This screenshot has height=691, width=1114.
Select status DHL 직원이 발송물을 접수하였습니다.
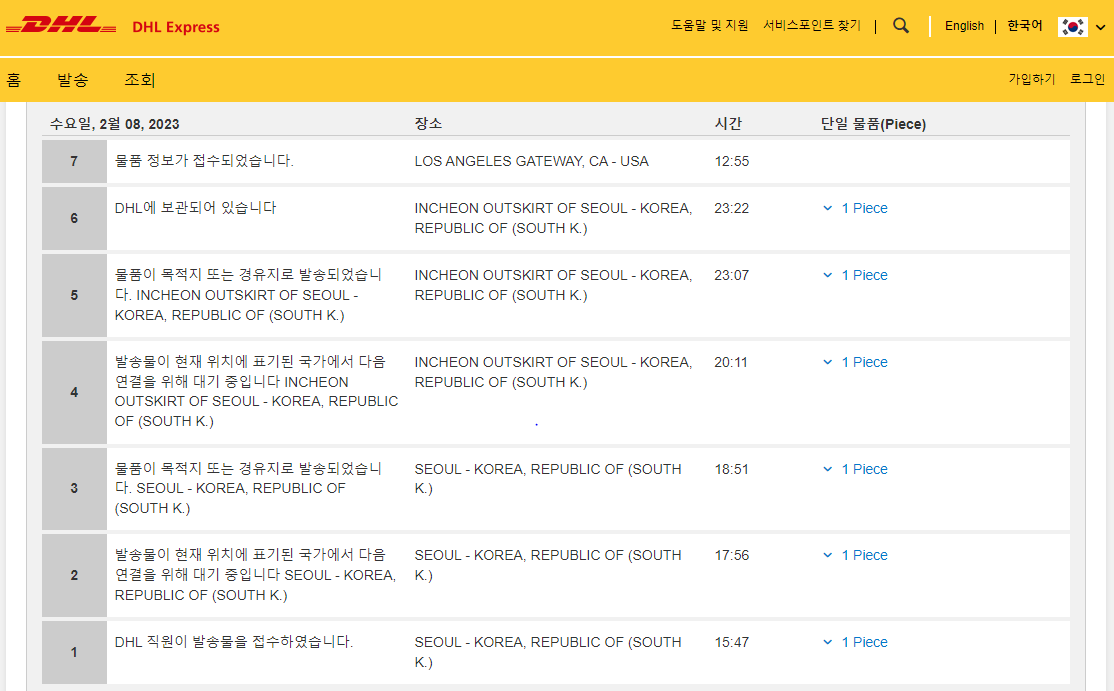pyautogui.click(x=234, y=642)
